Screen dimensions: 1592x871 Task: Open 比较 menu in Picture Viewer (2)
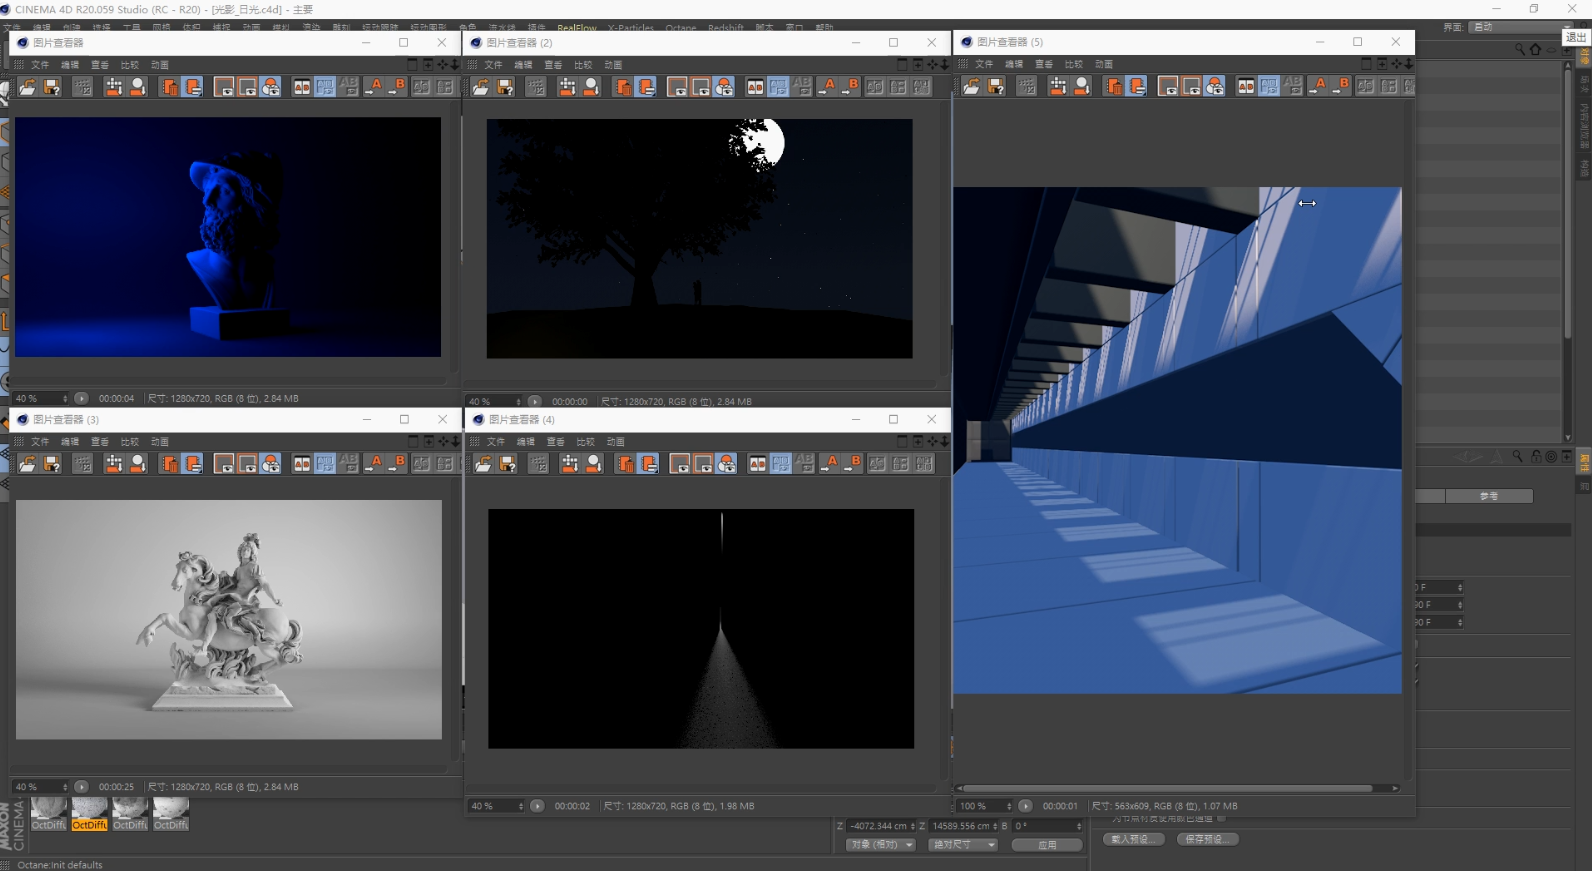(583, 65)
